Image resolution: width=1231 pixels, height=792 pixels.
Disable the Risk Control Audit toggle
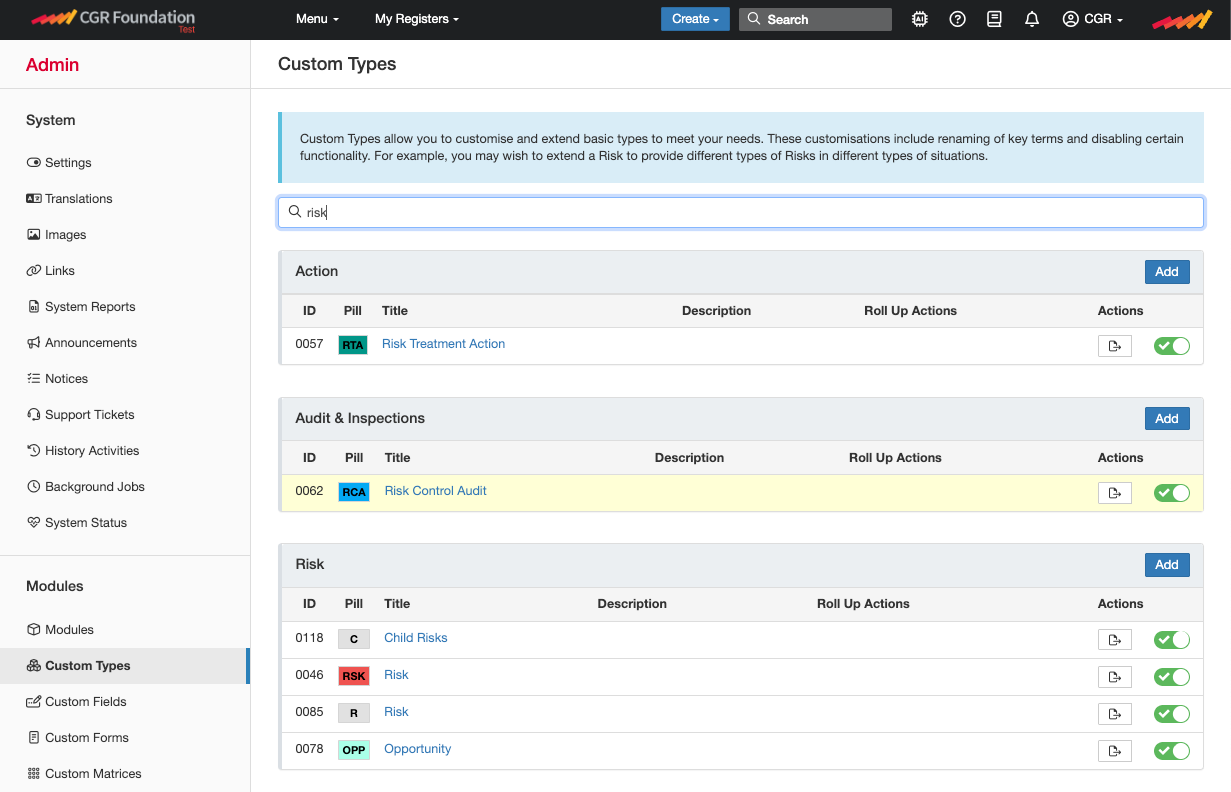pyautogui.click(x=1171, y=493)
